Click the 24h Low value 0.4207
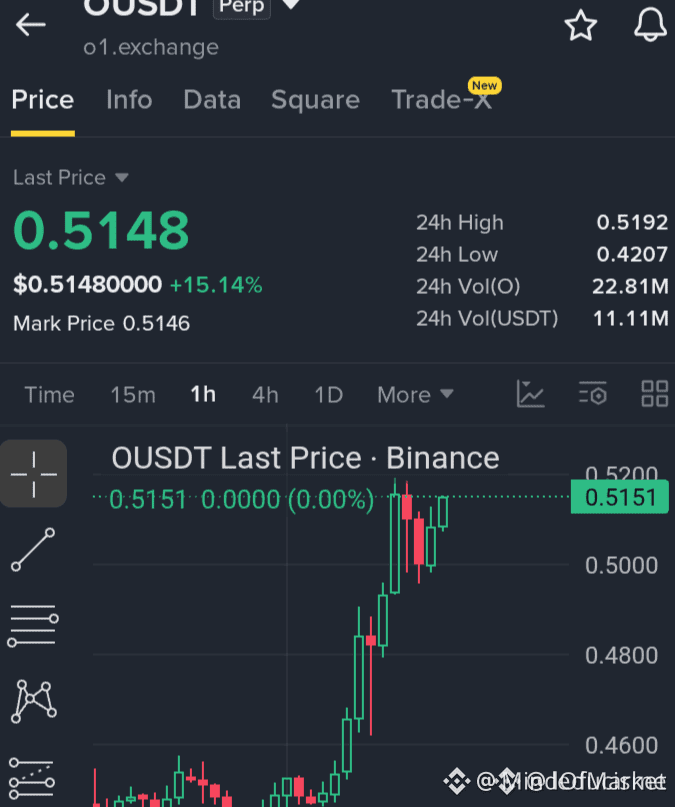Image resolution: width=675 pixels, height=807 pixels. point(632,254)
